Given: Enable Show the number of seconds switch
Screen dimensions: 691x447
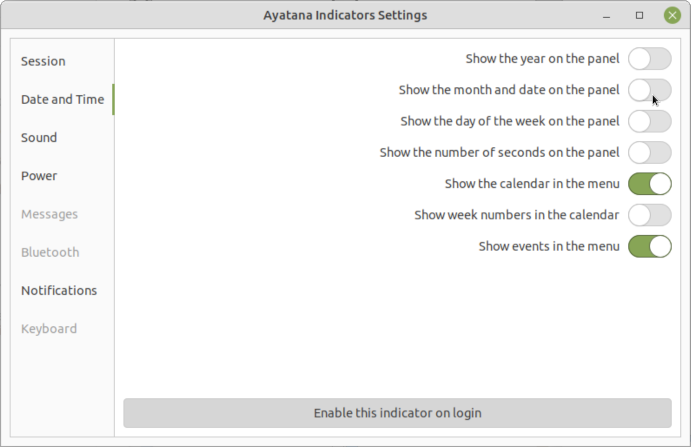Looking at the screenshot, I should coord(650,153).
